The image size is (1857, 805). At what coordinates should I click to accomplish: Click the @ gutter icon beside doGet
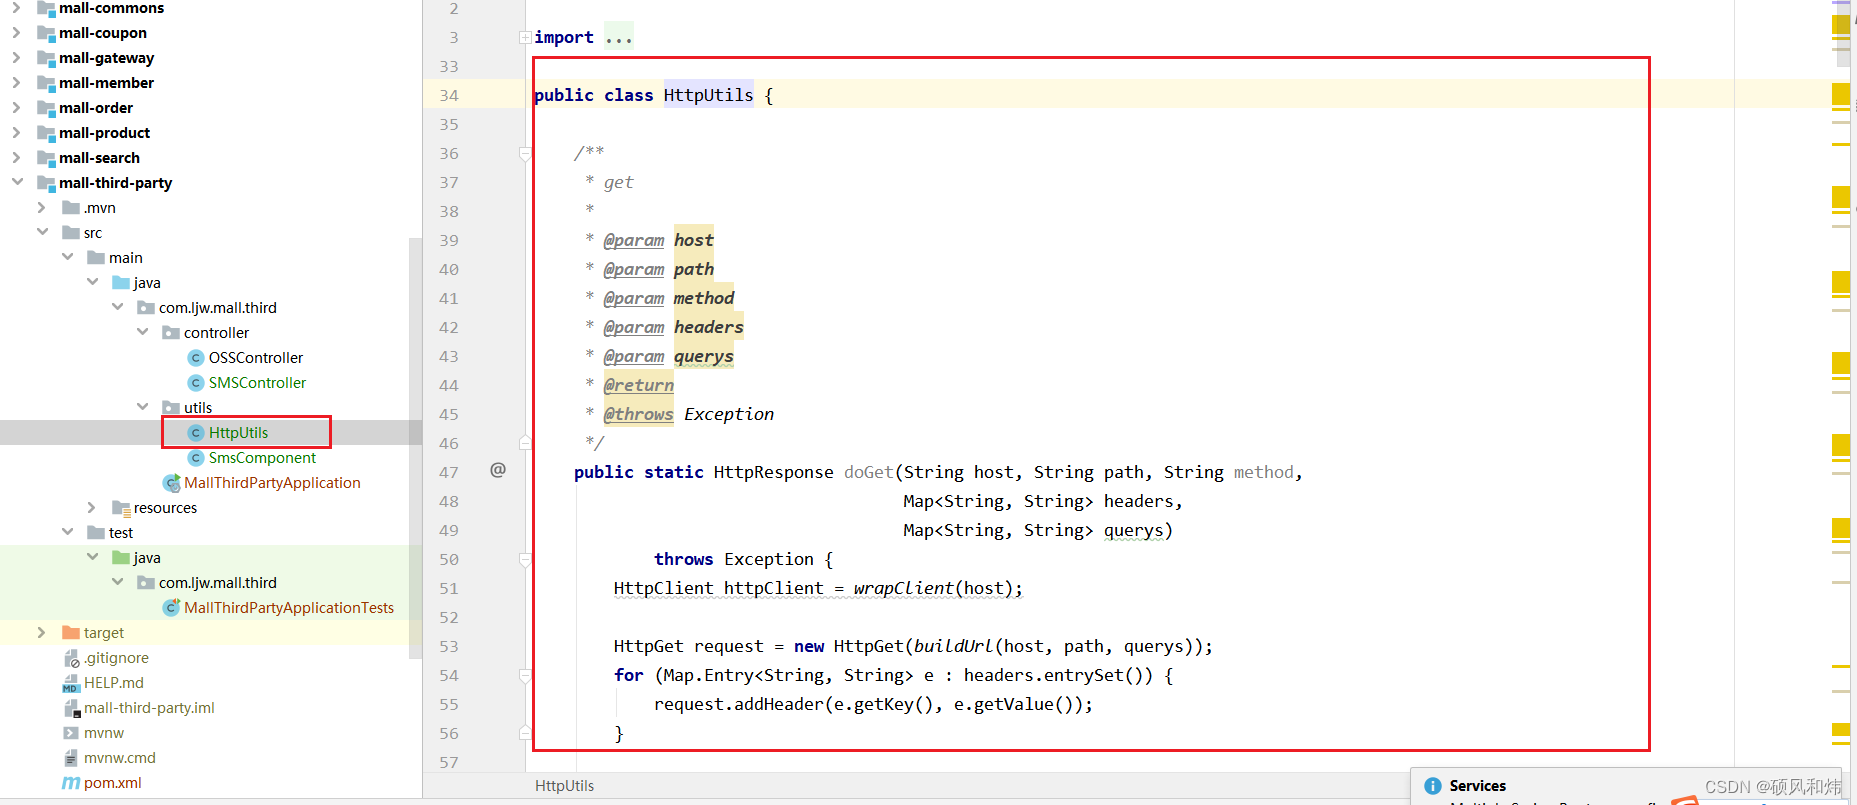[498, 470]
